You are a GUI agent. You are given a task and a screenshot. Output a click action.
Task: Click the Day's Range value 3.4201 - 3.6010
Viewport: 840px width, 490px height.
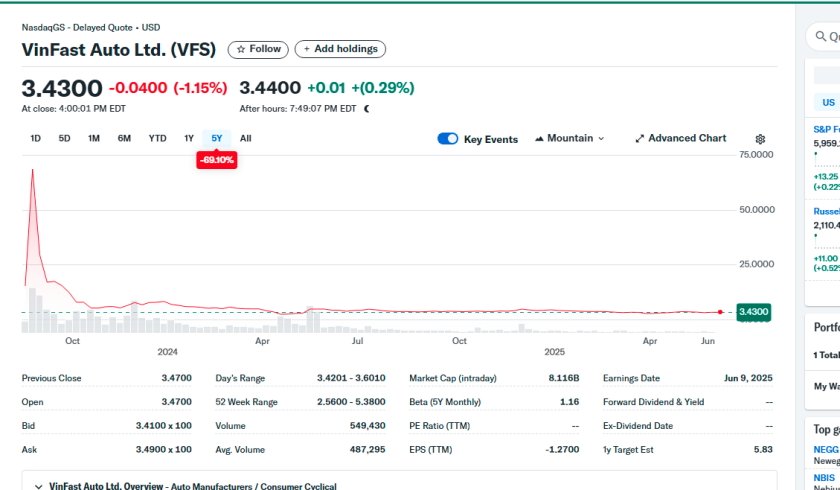click(351, 378)
